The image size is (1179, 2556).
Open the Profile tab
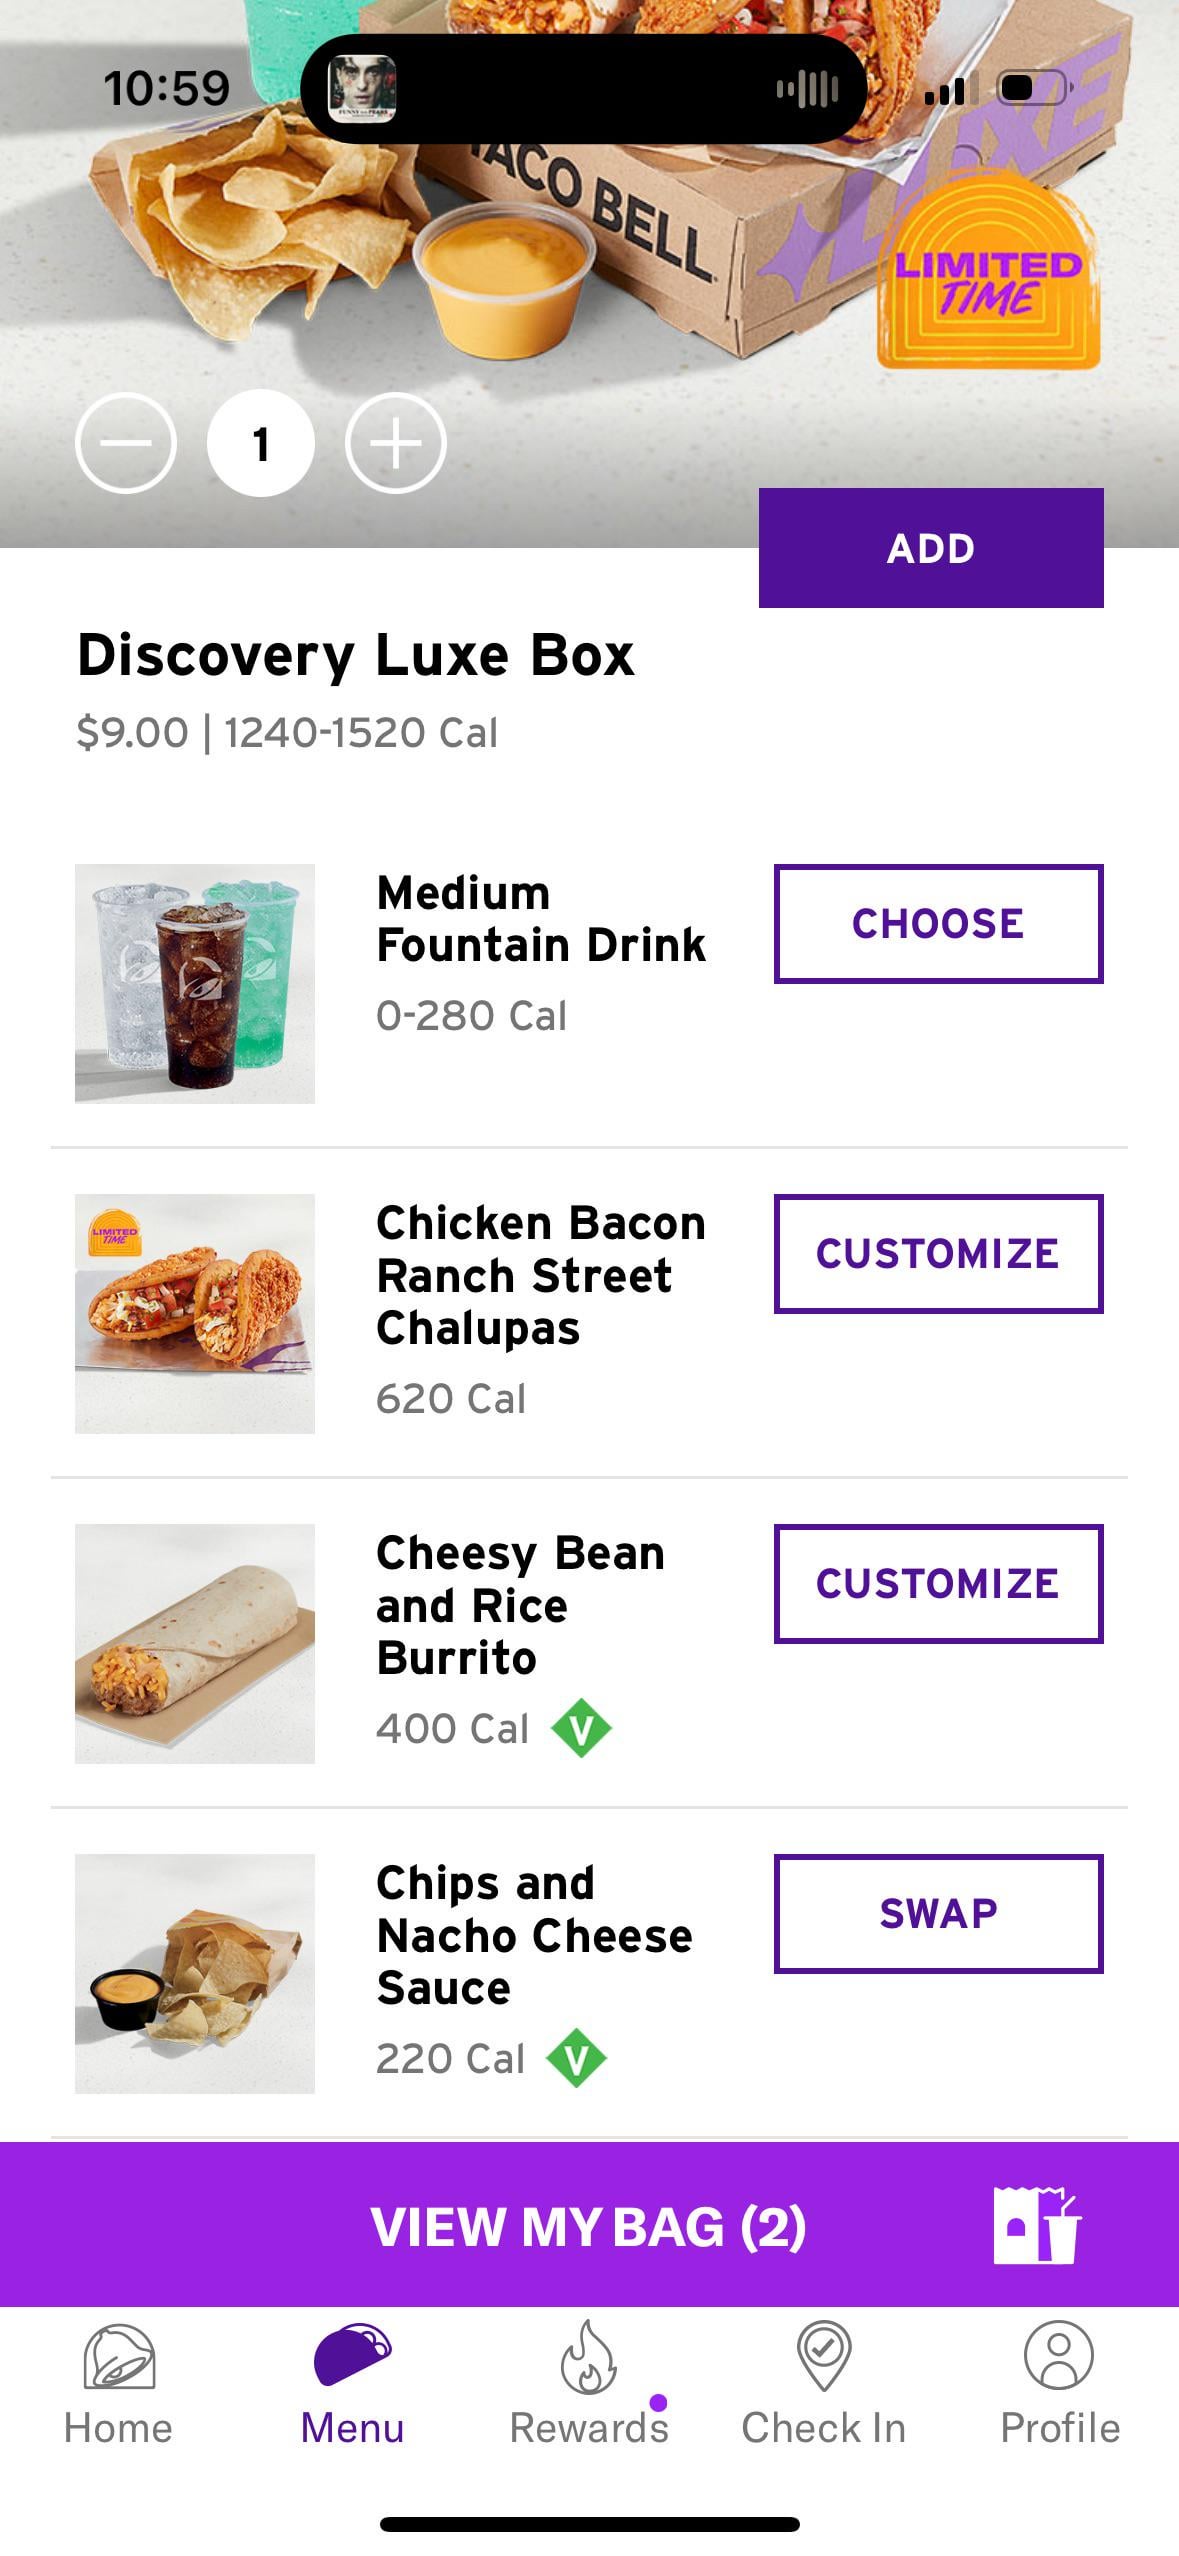(x=1059, y=2384)
